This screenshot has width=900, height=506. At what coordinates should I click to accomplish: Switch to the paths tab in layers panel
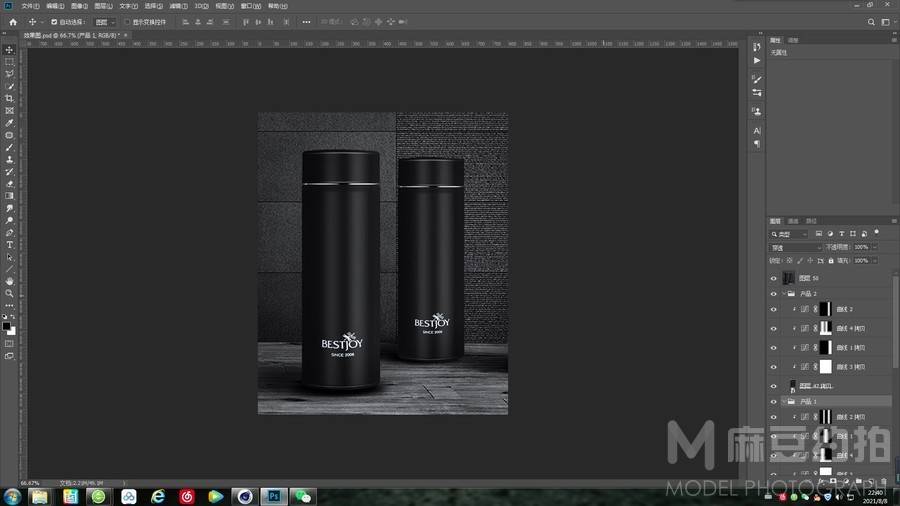tap(811, 221)
